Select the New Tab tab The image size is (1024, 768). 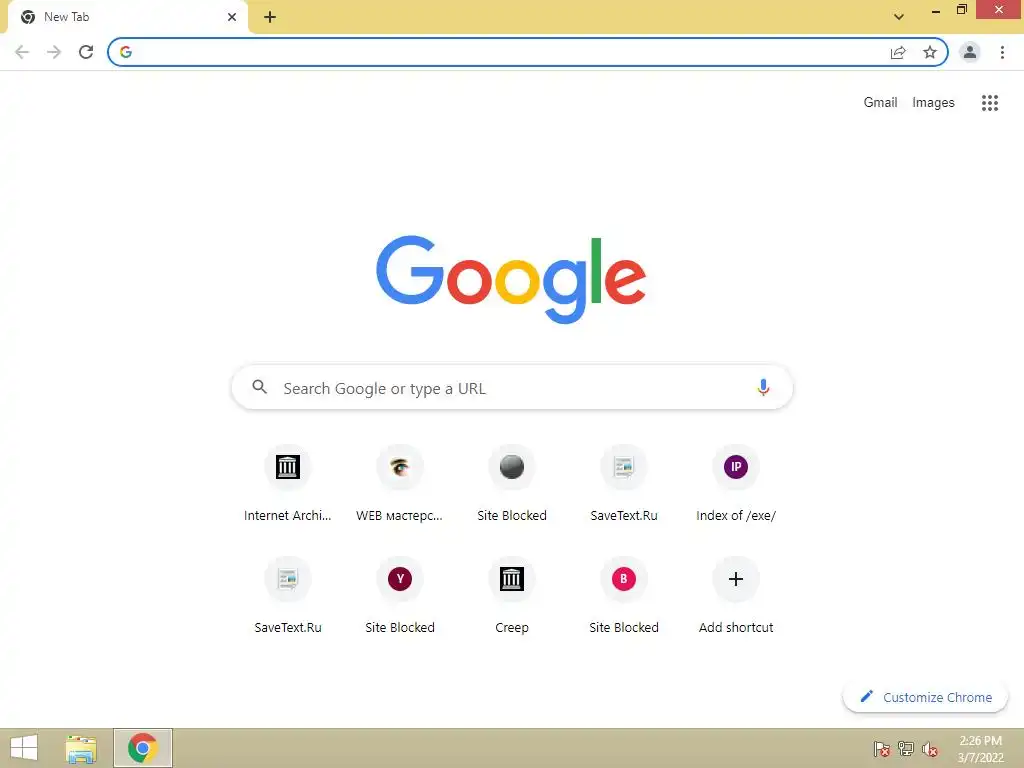pos(127,17)
